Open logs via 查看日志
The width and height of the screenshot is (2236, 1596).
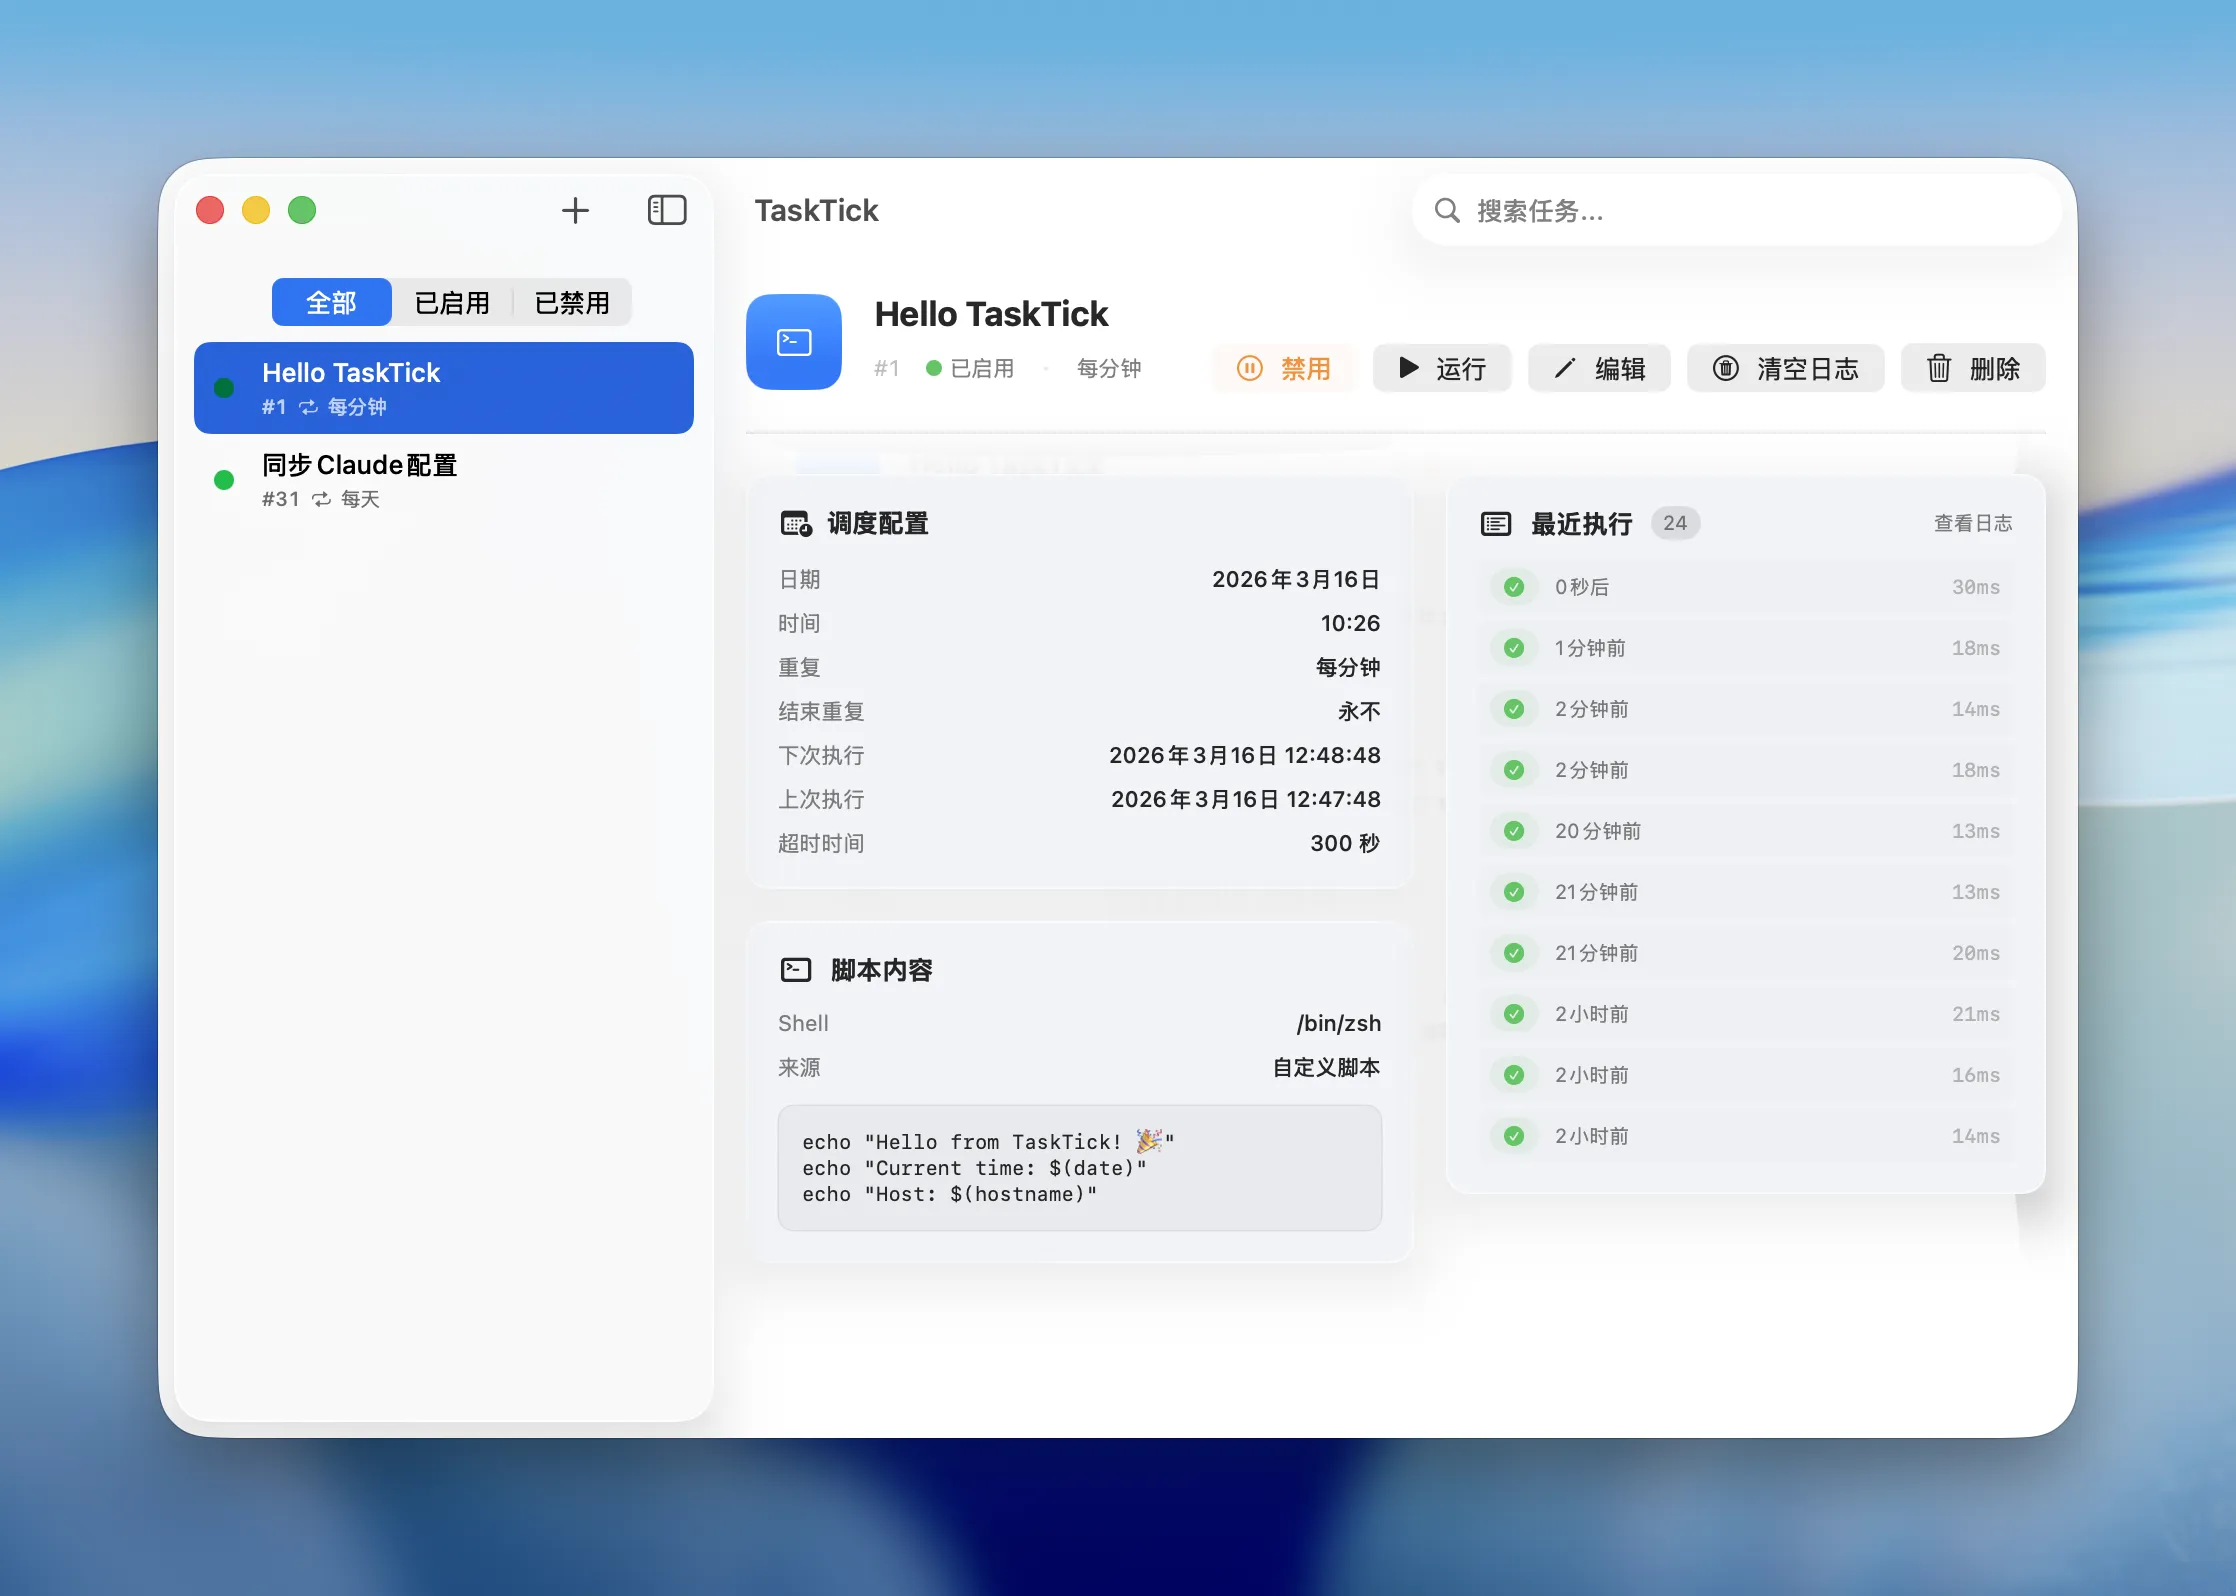1972,523
